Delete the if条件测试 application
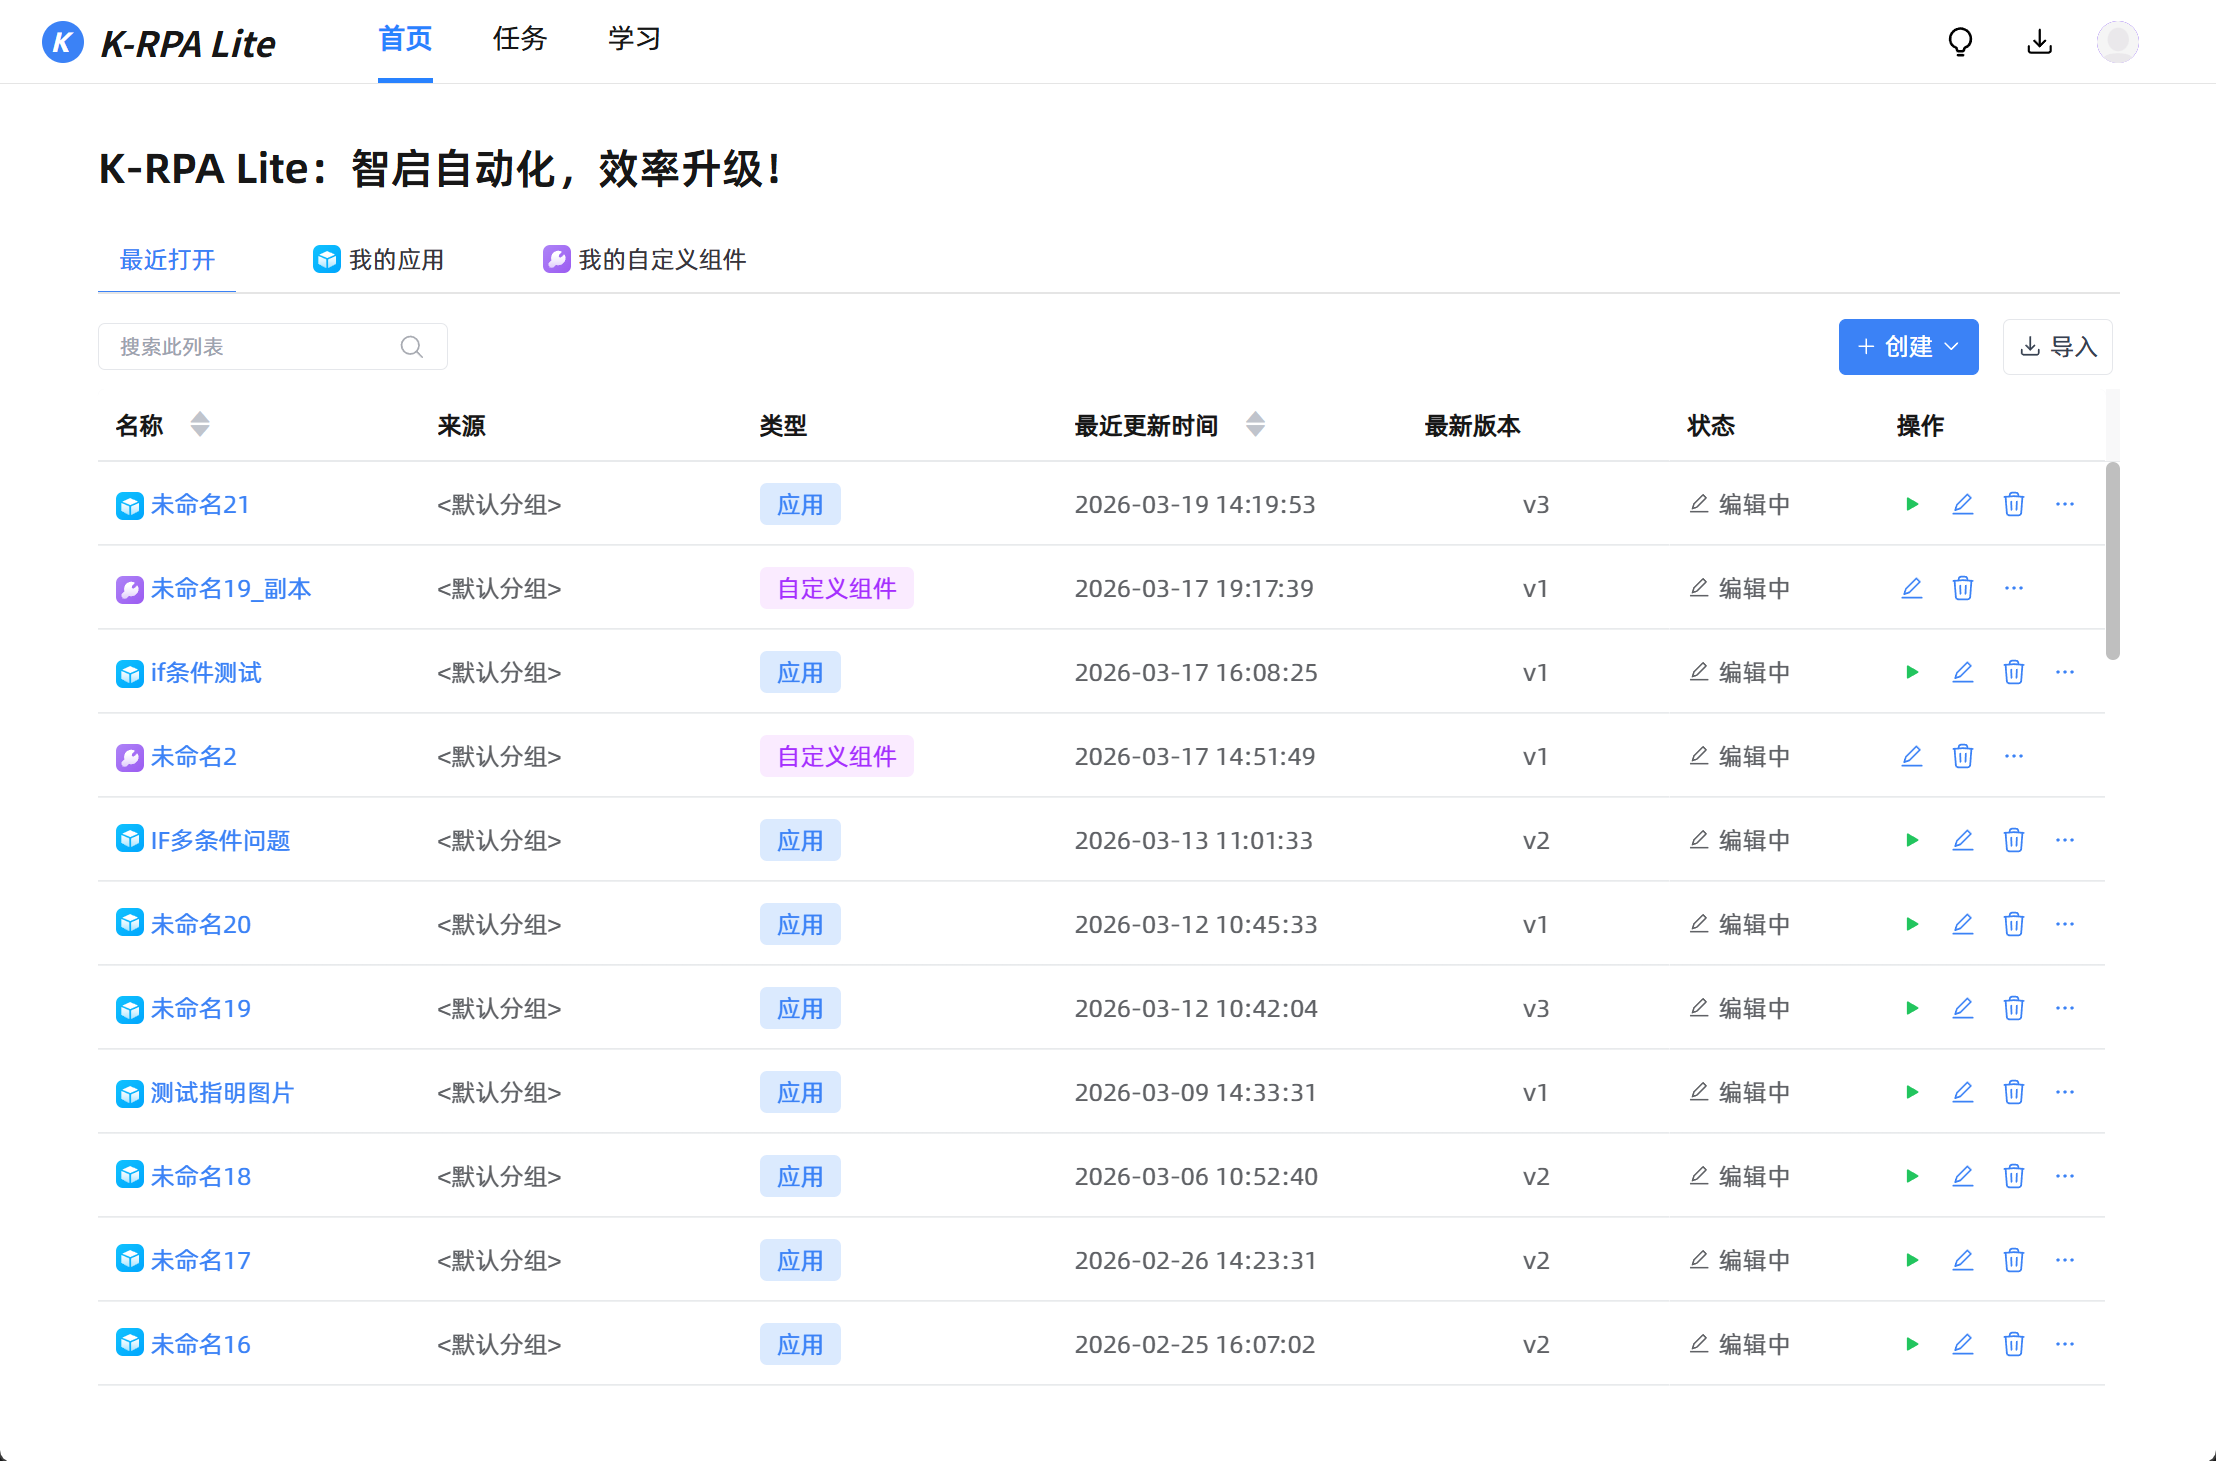Image resolution: width=2216 pixels, height=1461 pixels. coord(2014,672)
